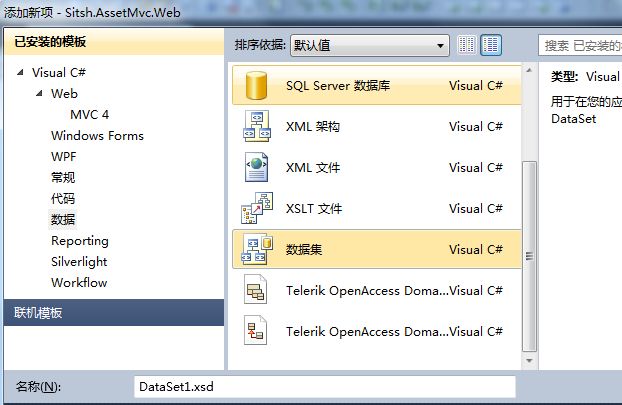Image resolution: width=622 pixels, height=405 pixels.
Task: Select the second Telerik OpenAccess Domain icon
Action: [255, 330]
